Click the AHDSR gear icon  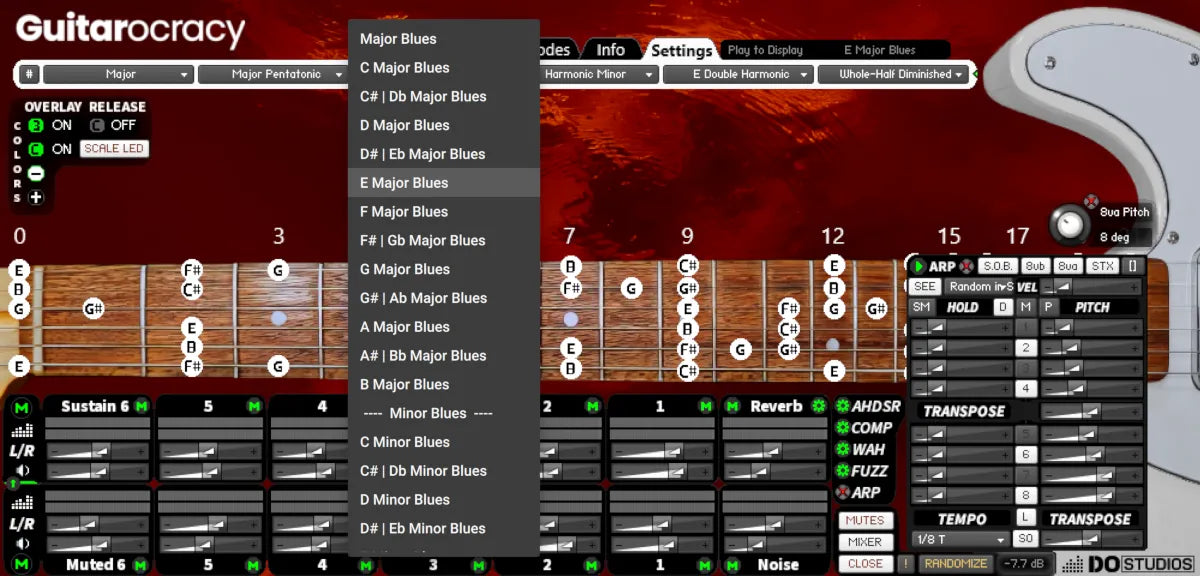pos(842,406)
